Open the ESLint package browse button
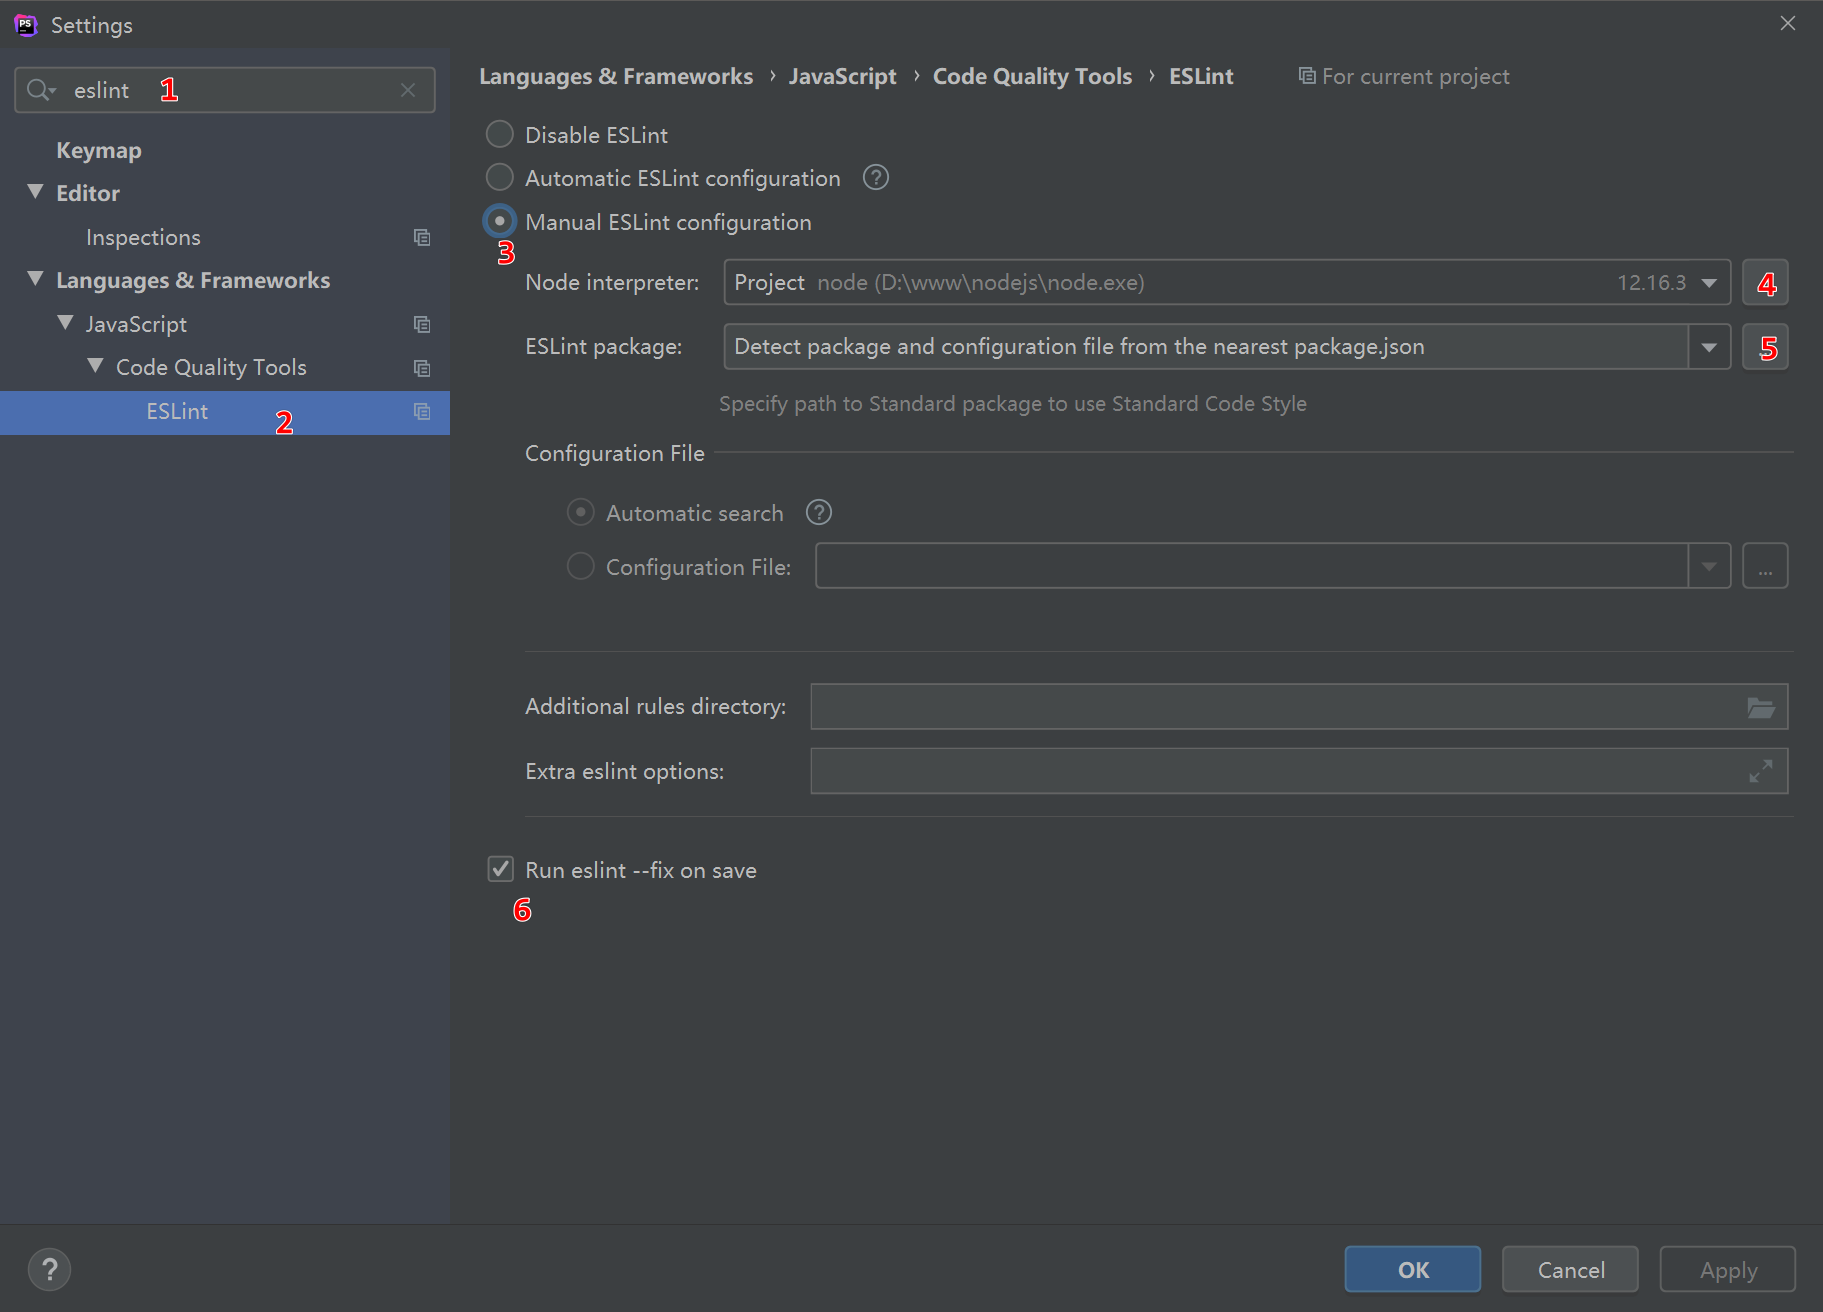1823x1312 pixels. 1766,347
